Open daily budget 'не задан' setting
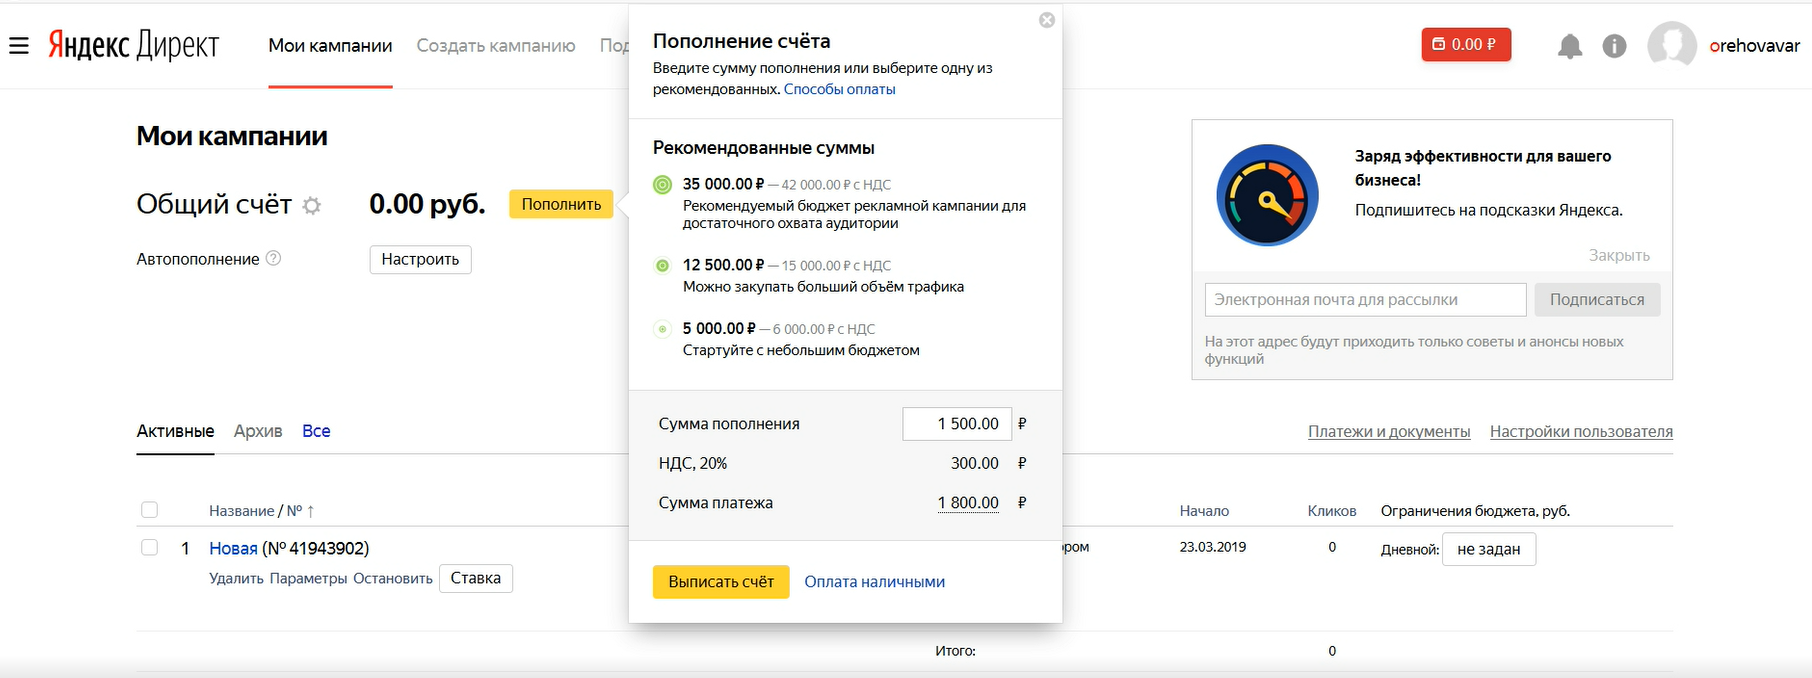The image size is (1812, 678). (1488, 549)
